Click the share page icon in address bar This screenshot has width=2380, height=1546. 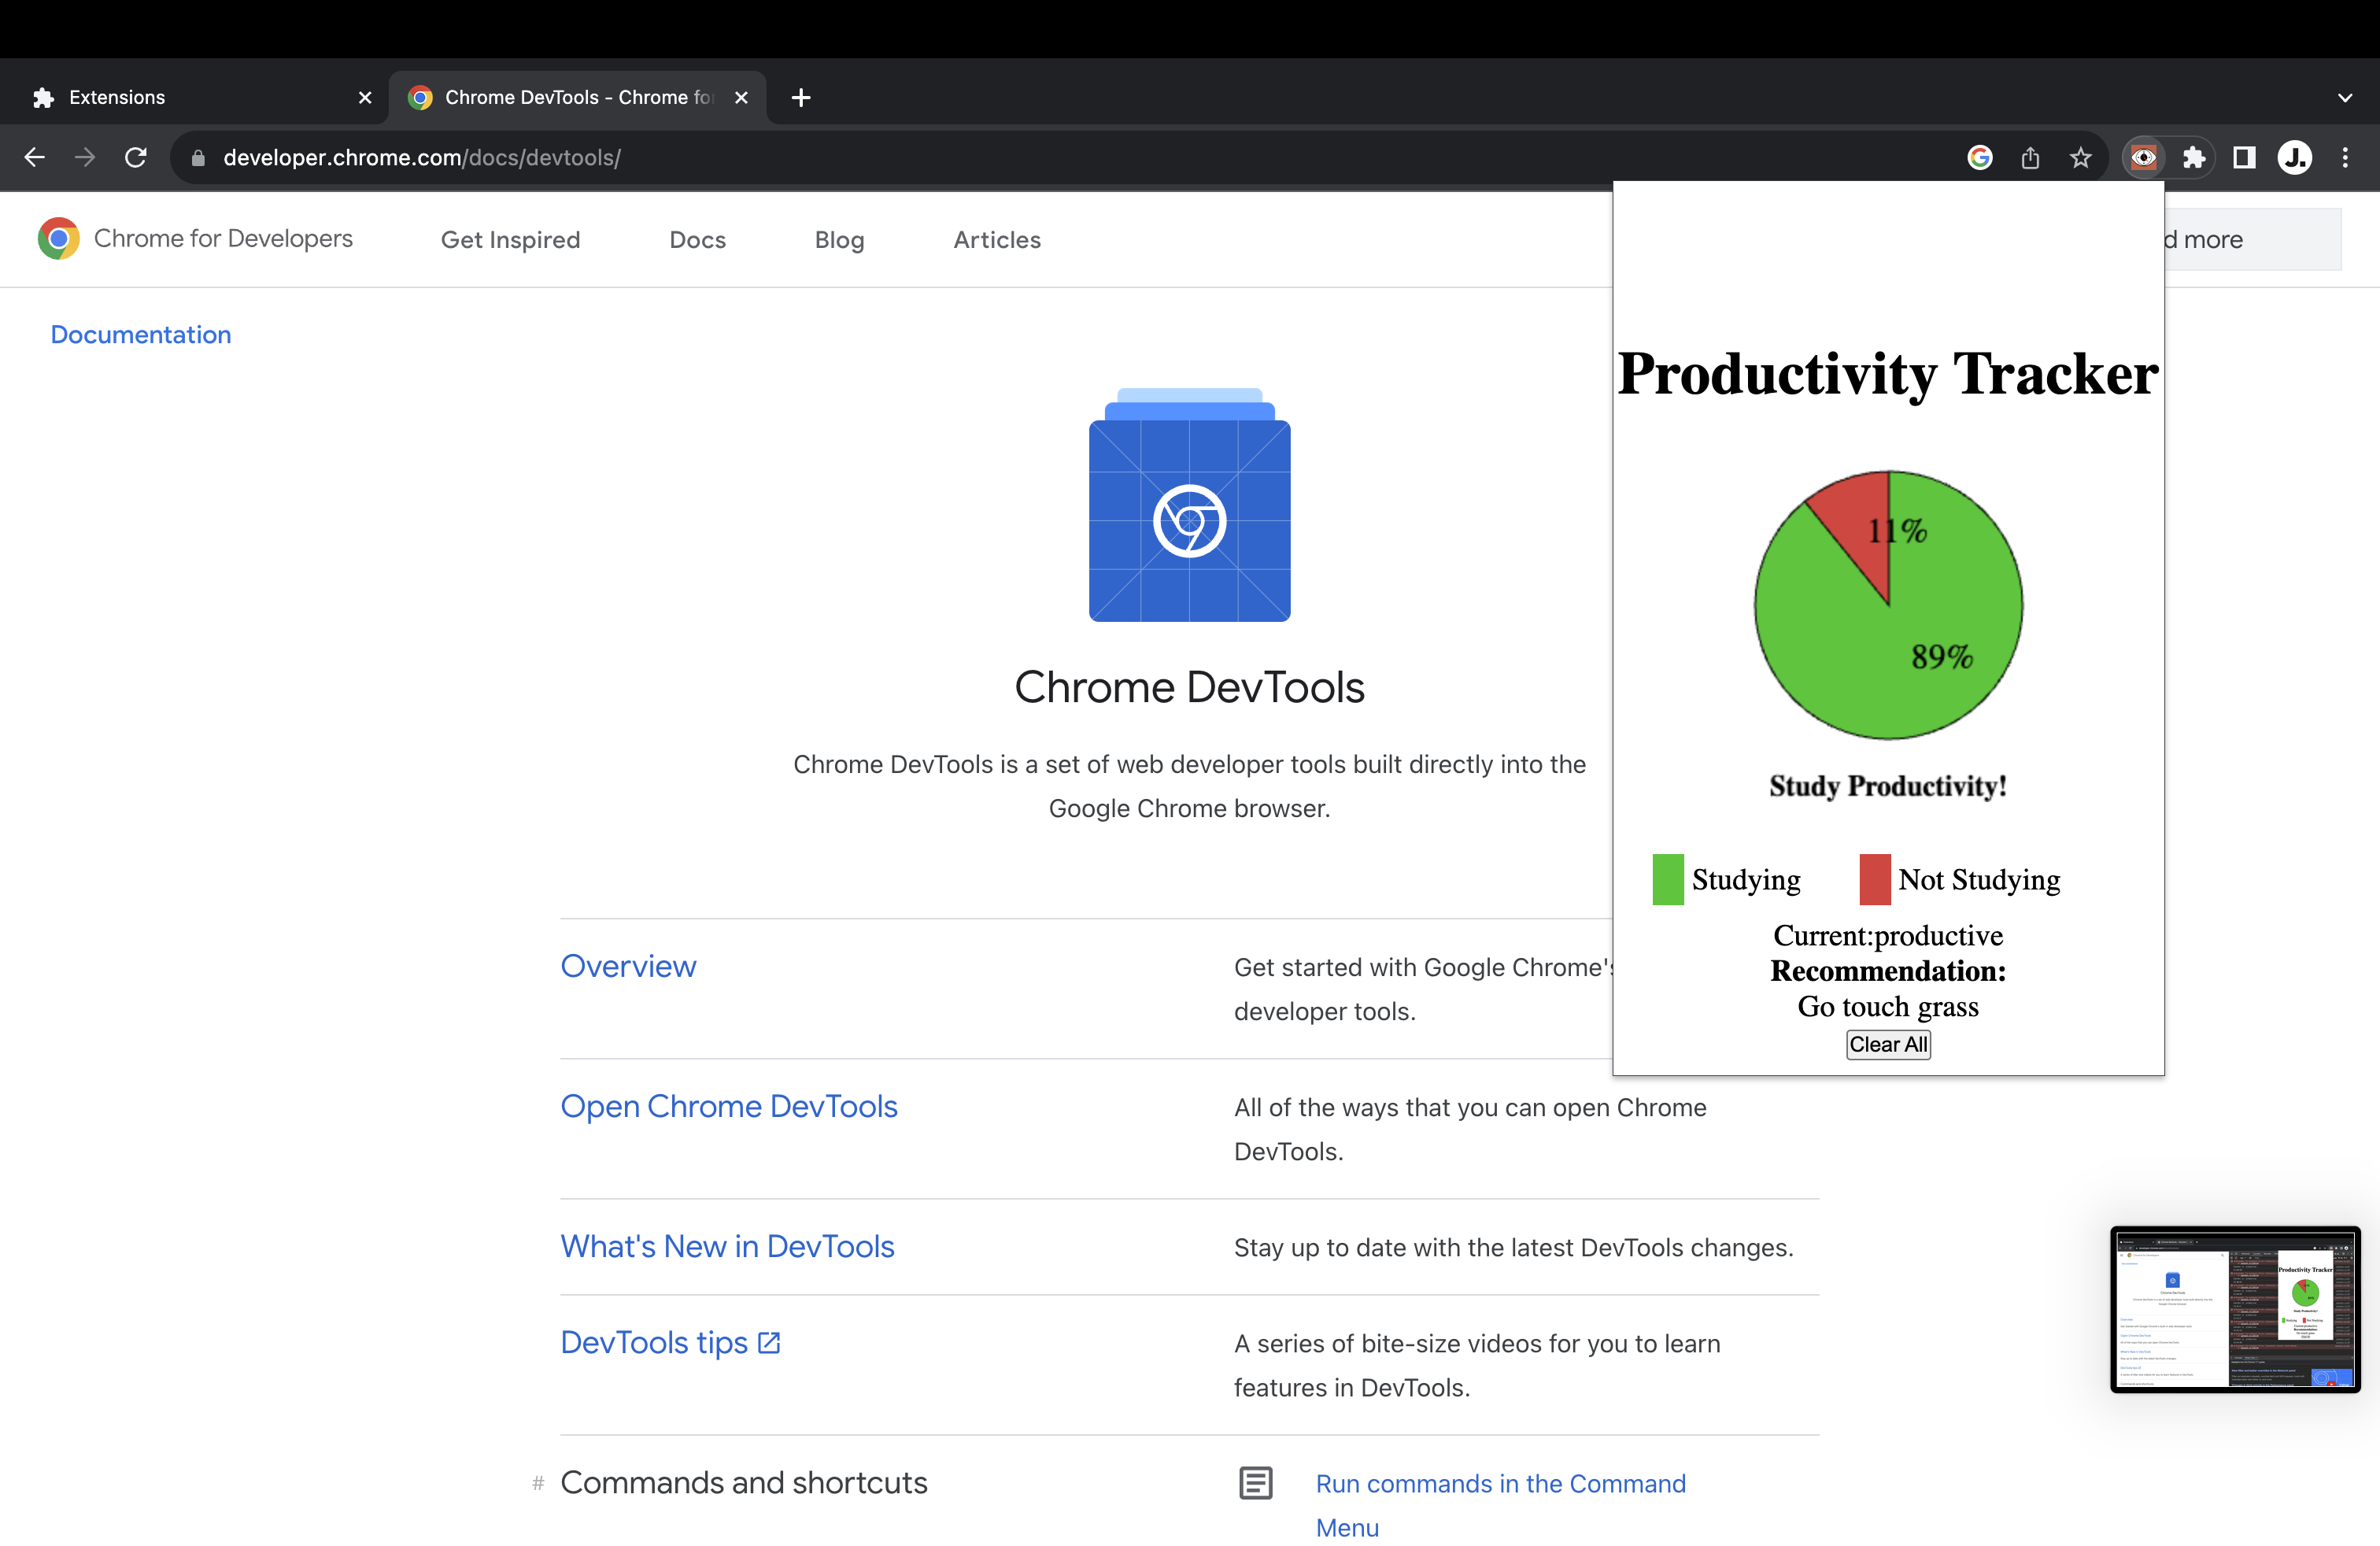click(x=2030, y=157)
